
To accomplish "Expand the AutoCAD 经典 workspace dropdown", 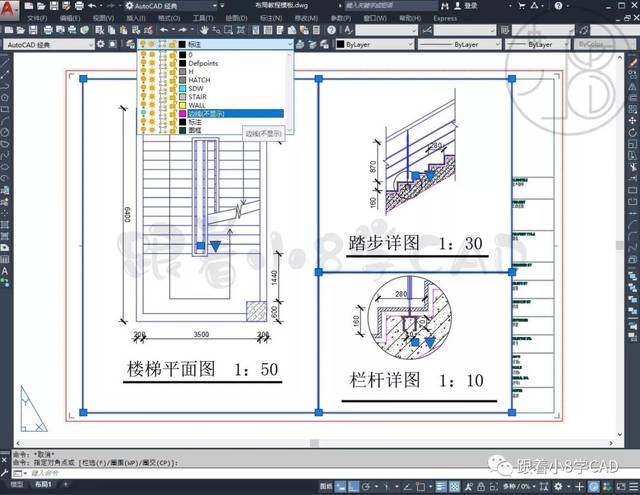I will click(x=49, y=44).
